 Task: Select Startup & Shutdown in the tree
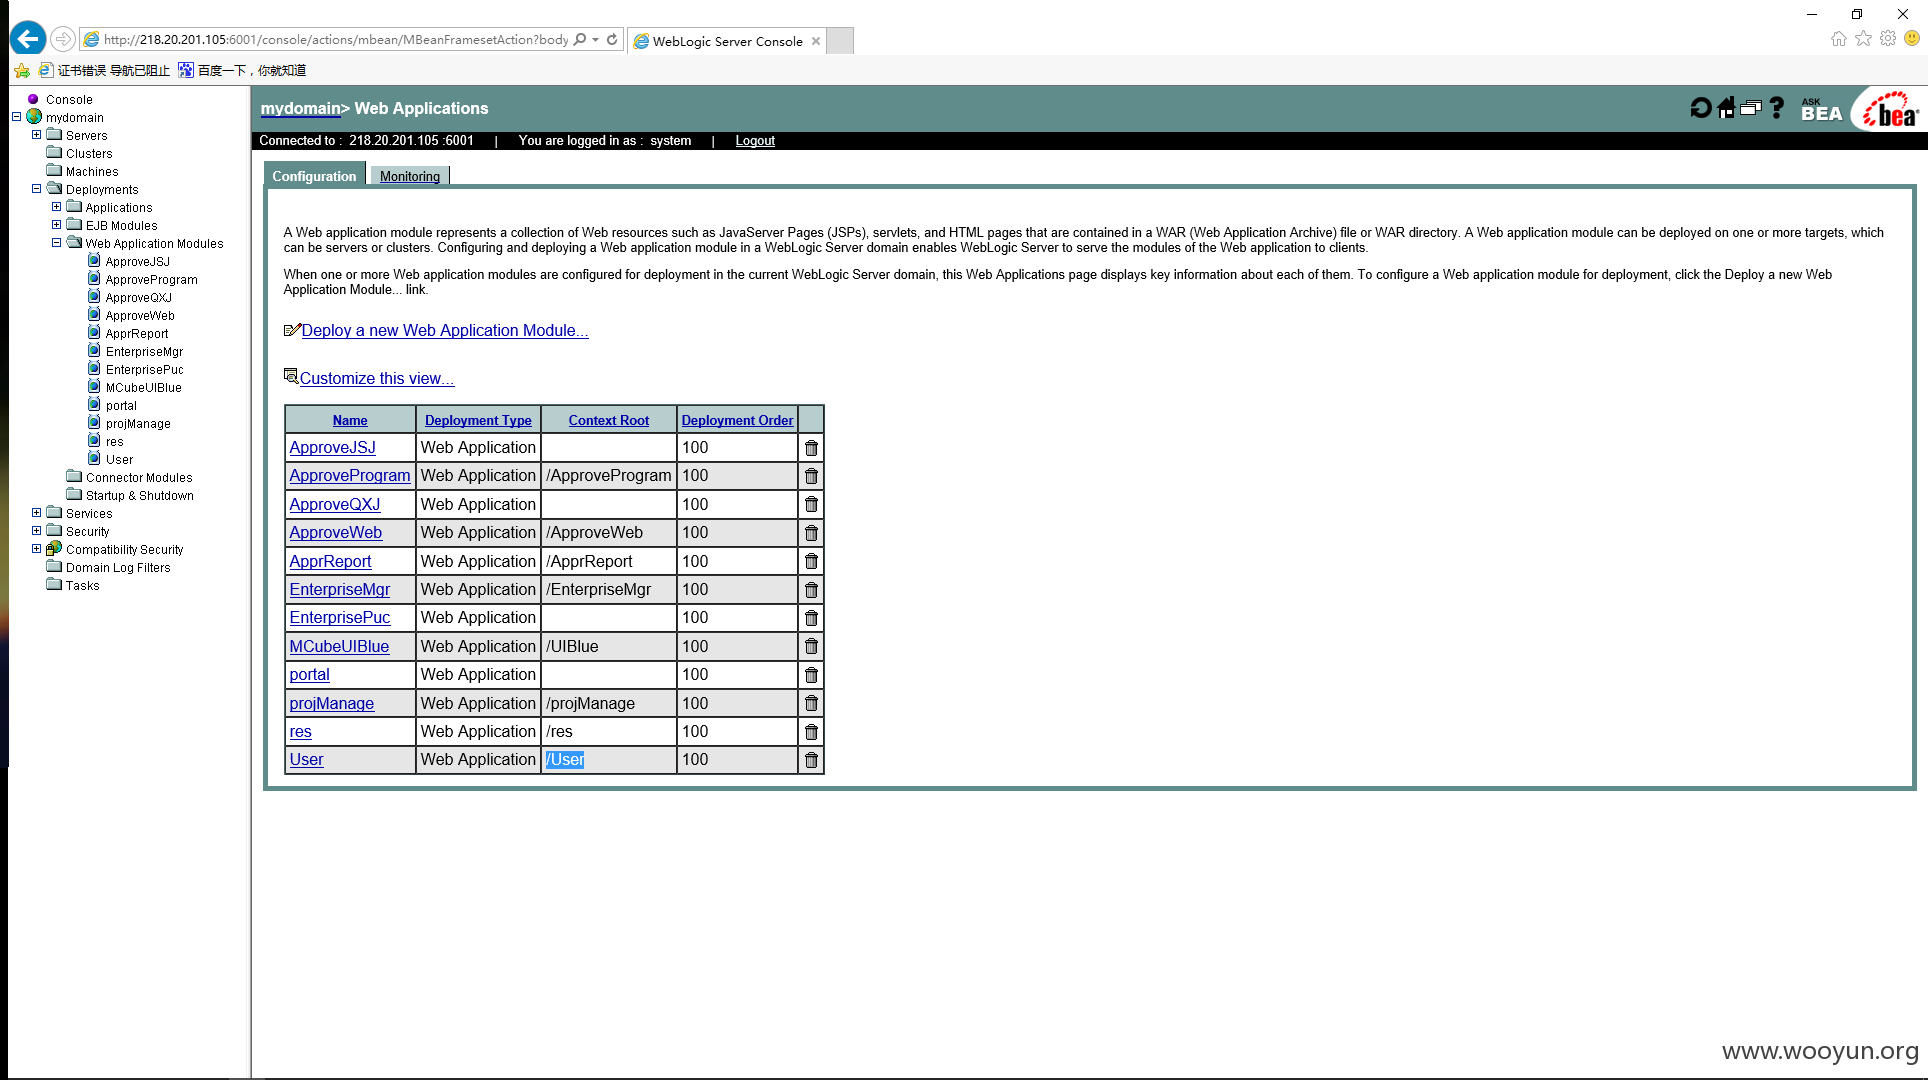pos(140,496)
